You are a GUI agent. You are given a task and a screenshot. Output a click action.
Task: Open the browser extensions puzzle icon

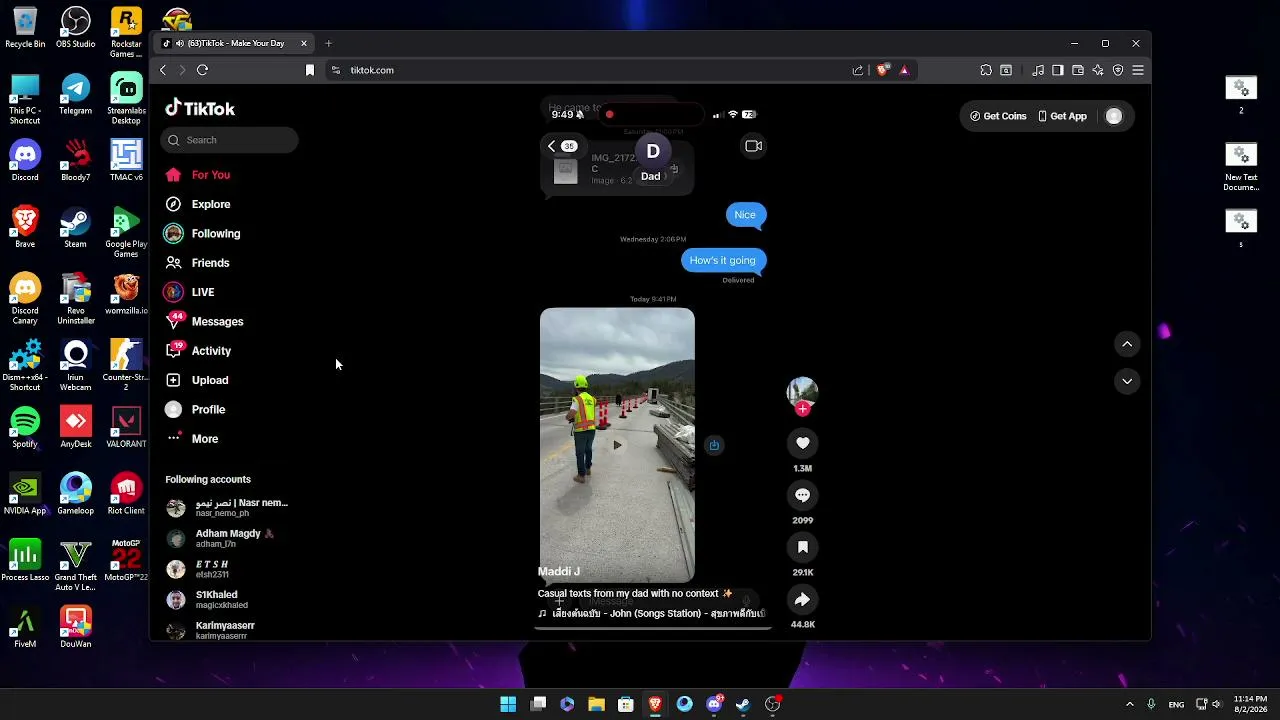[x=986, y=70]
